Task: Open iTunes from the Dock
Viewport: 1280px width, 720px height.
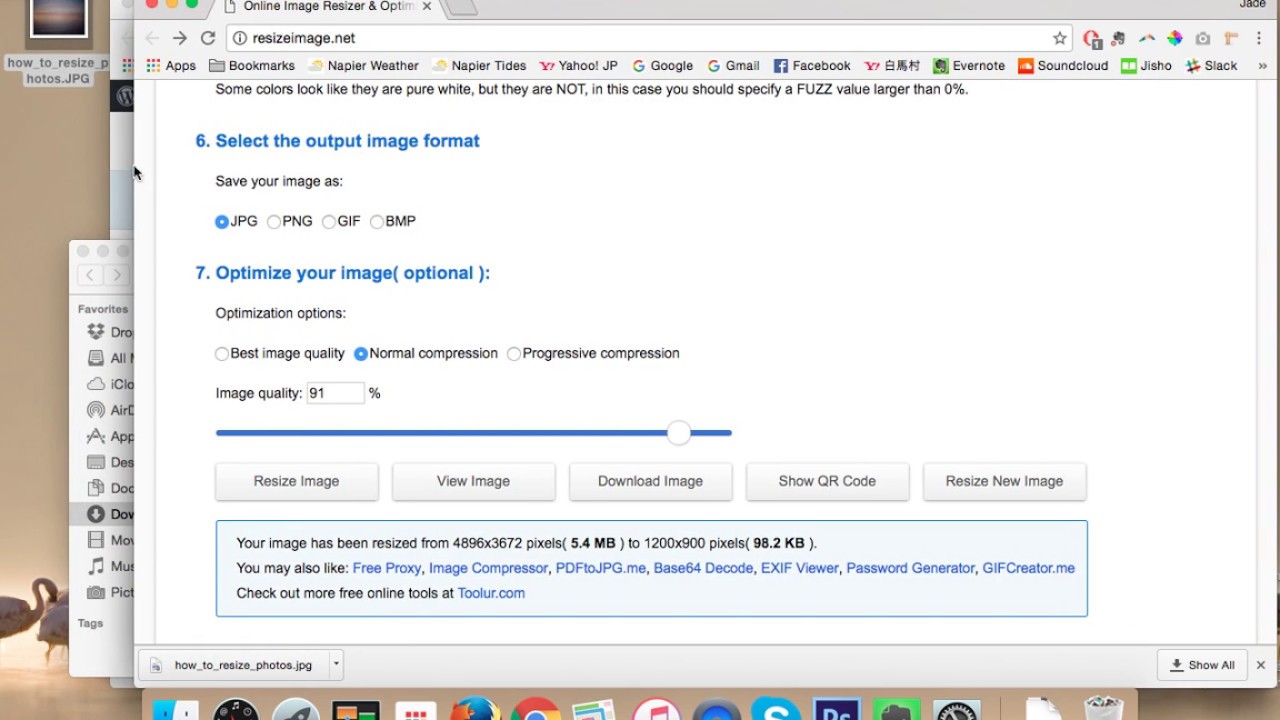Action: coord(656,709)
